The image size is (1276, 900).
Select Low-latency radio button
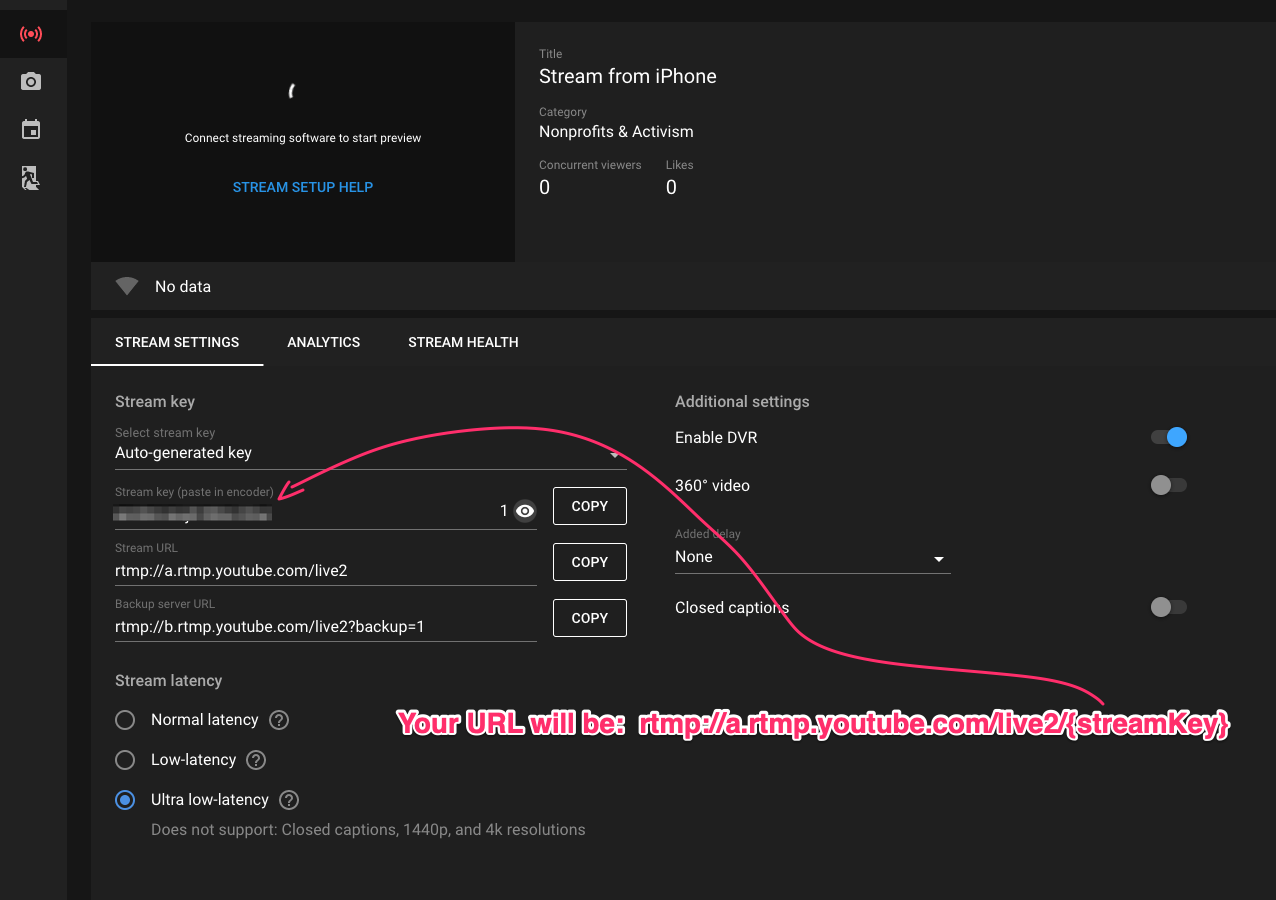(x=125, y=760)
